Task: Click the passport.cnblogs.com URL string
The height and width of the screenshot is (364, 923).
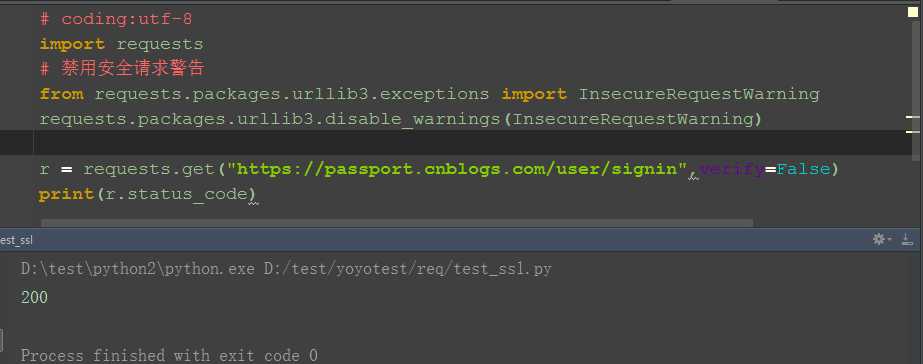Action: pos(459,170)
